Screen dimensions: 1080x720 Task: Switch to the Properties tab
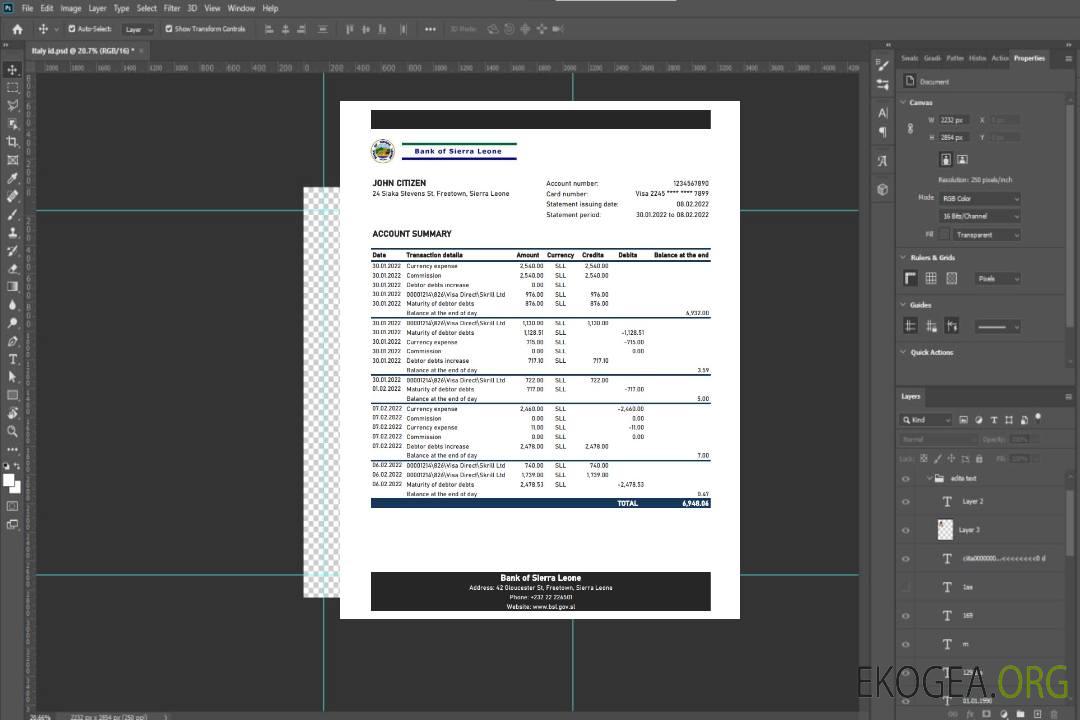[1029, 59]
